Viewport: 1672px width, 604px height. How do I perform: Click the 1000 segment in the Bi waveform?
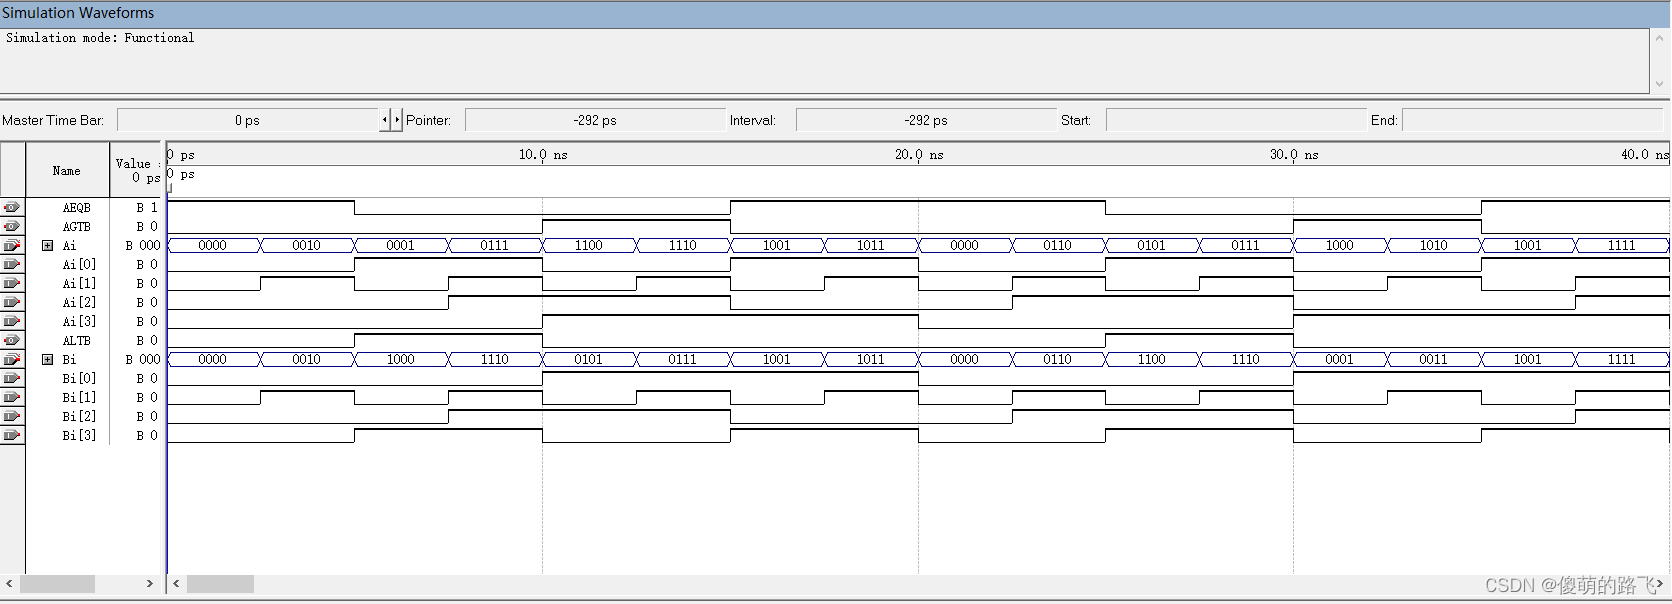(x=401, y=359)
